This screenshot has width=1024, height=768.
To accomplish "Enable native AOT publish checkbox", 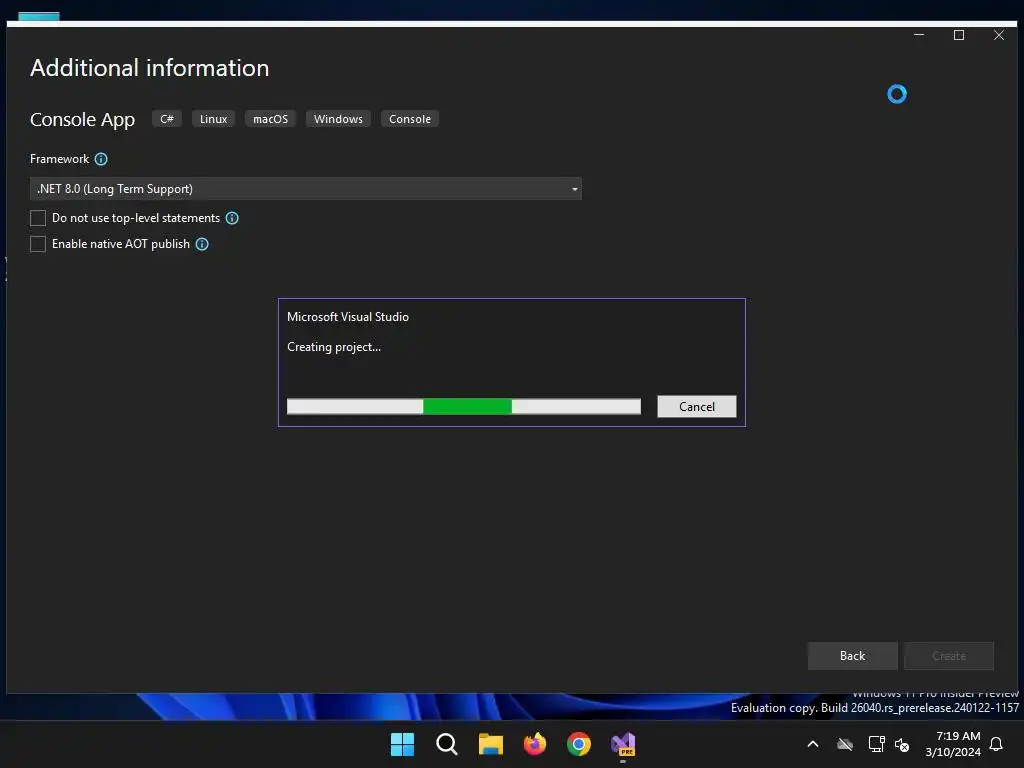I will coord(38,244).
